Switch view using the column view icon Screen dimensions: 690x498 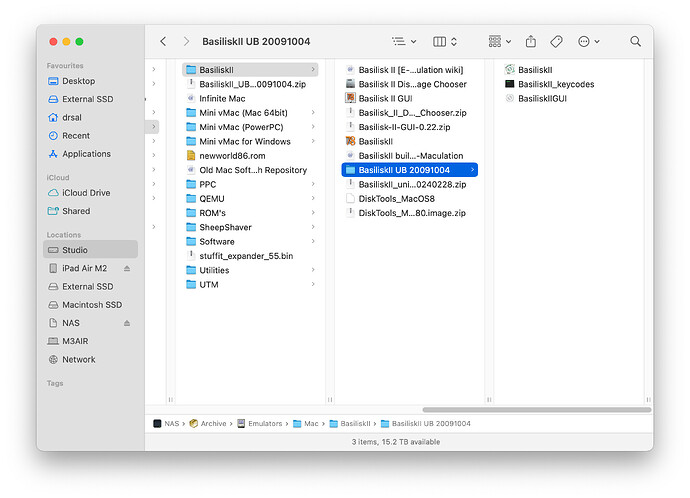click(445, 41)
